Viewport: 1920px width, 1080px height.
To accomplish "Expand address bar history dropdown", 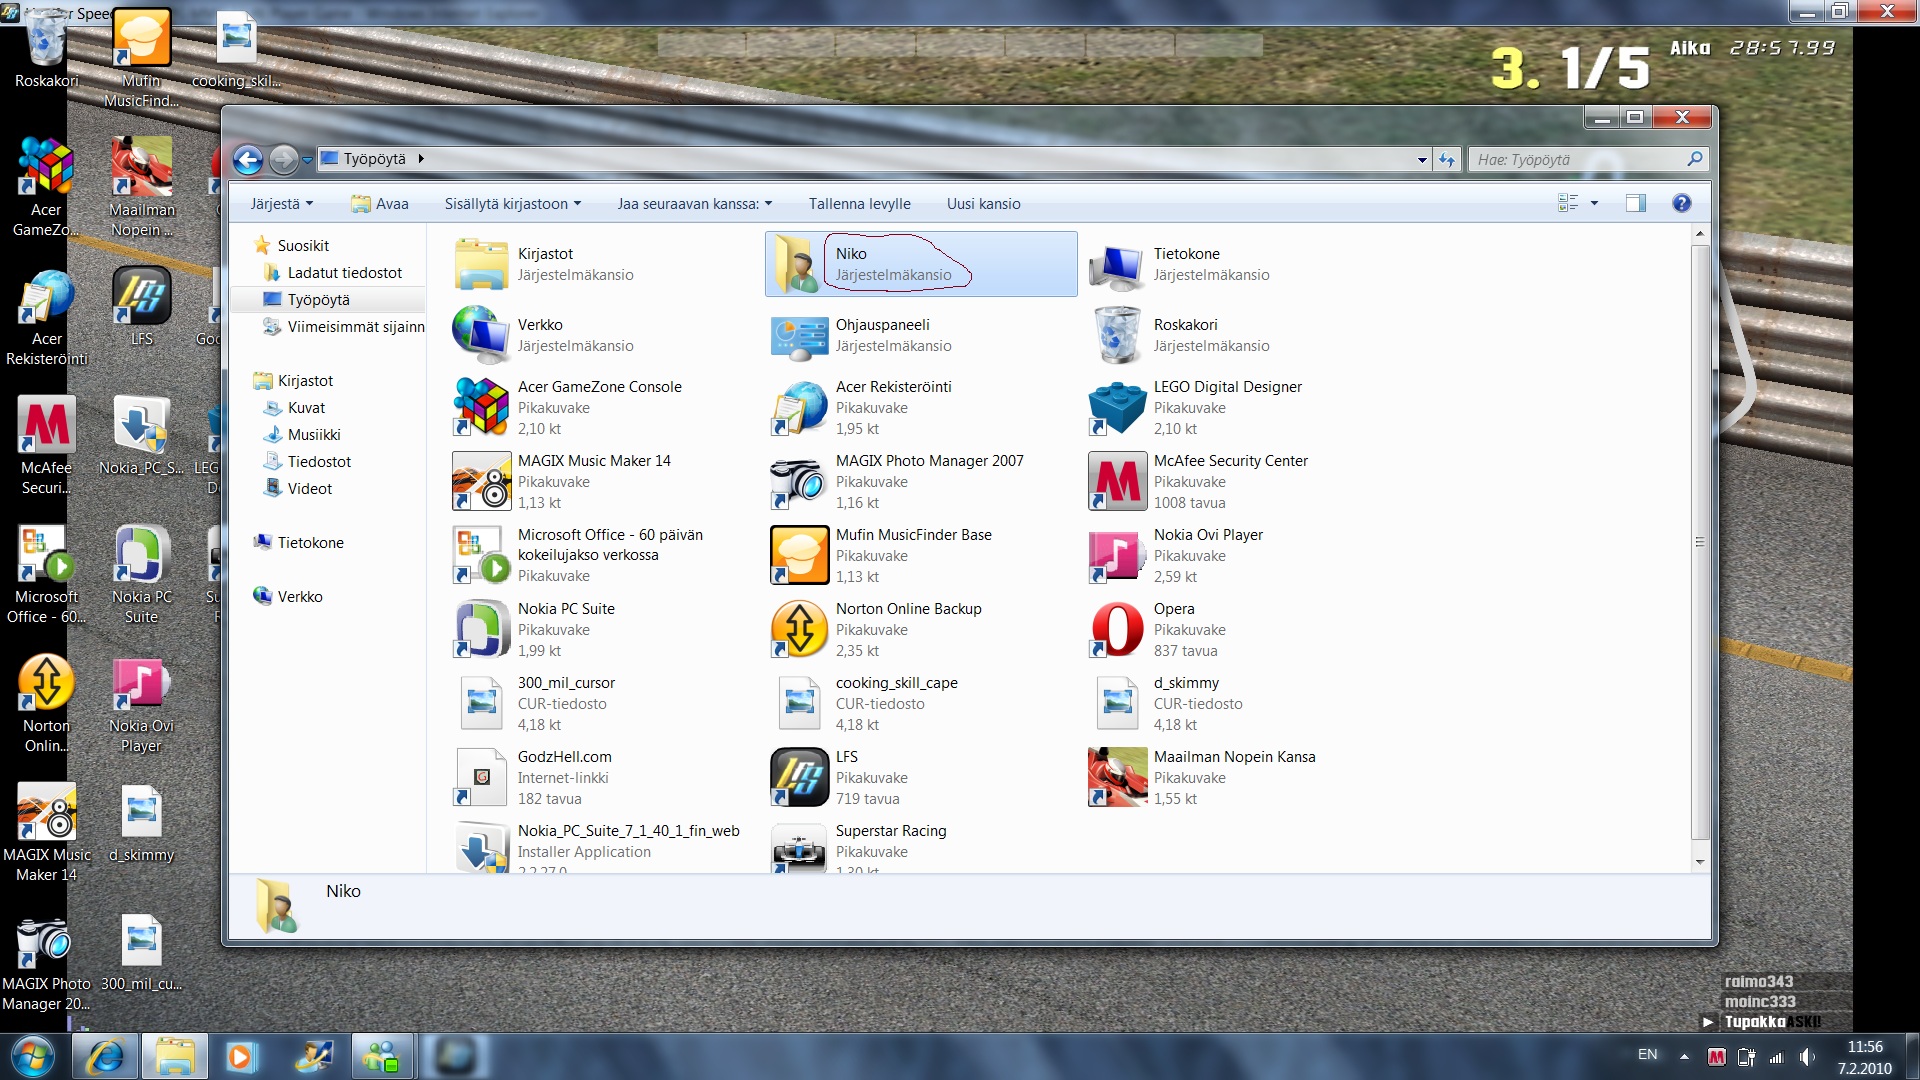I will point(1422,159).
